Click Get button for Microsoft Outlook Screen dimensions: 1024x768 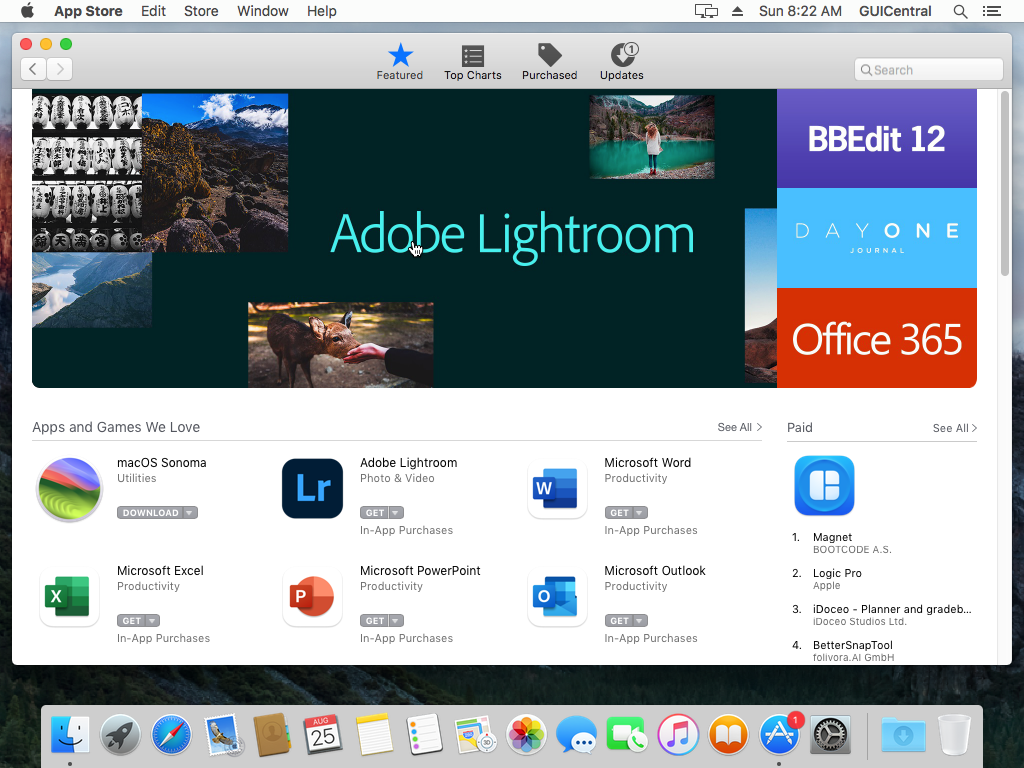pyautogui.click(x=619, y=620)
